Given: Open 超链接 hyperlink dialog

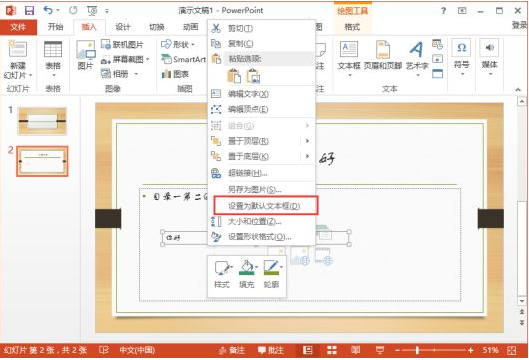Looking at the screenshot, I should click(261, 173).
